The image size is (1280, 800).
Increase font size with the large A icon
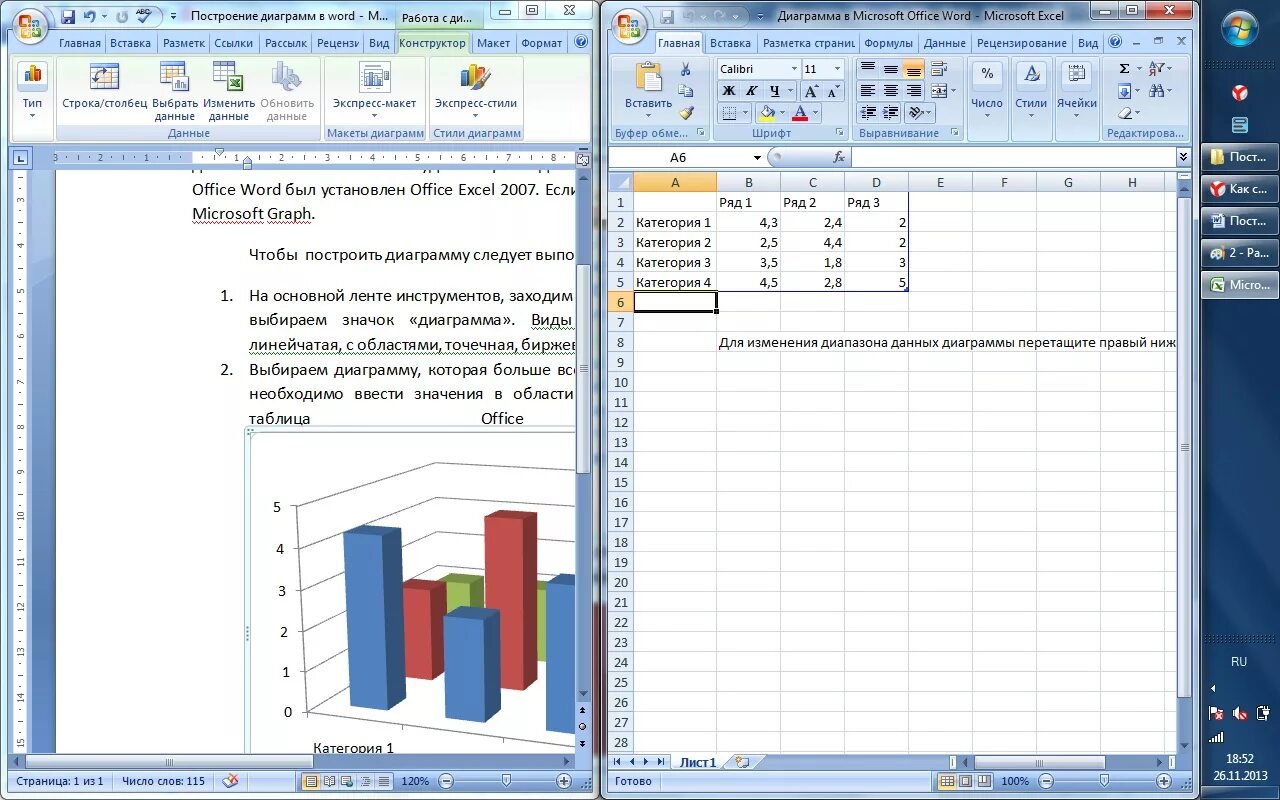click(x=811, y=91)
